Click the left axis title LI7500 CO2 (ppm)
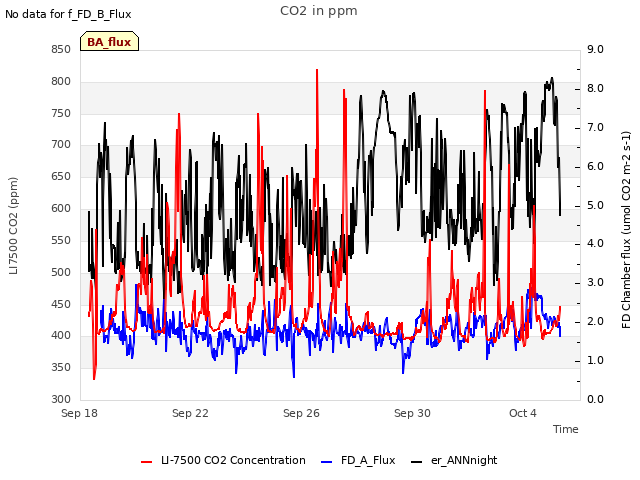 [13, 226]
